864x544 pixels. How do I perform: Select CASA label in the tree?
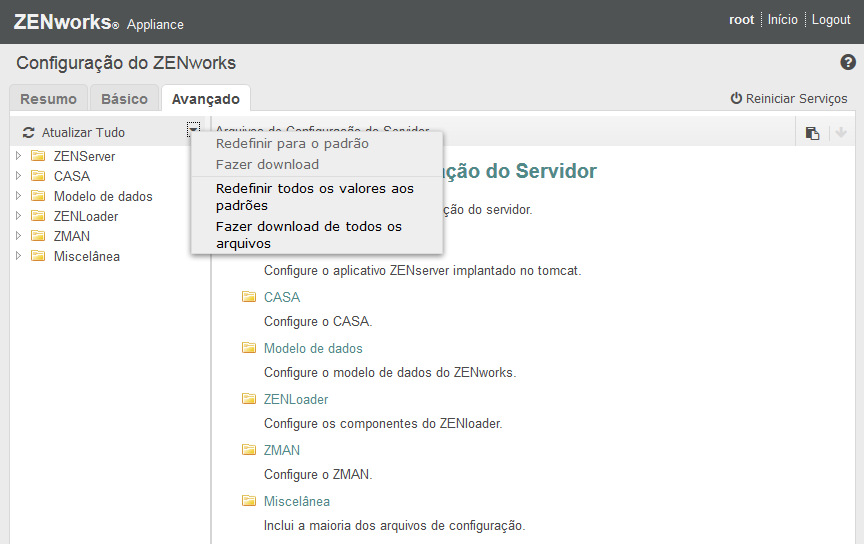click(72, 176)
